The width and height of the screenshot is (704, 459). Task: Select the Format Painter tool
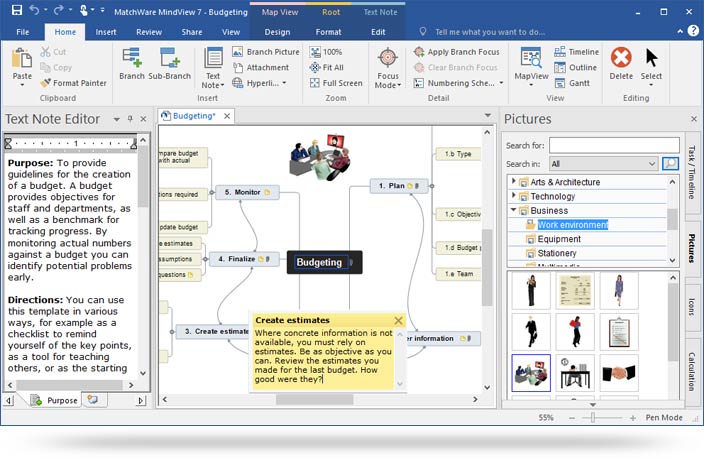pos(74,83)
